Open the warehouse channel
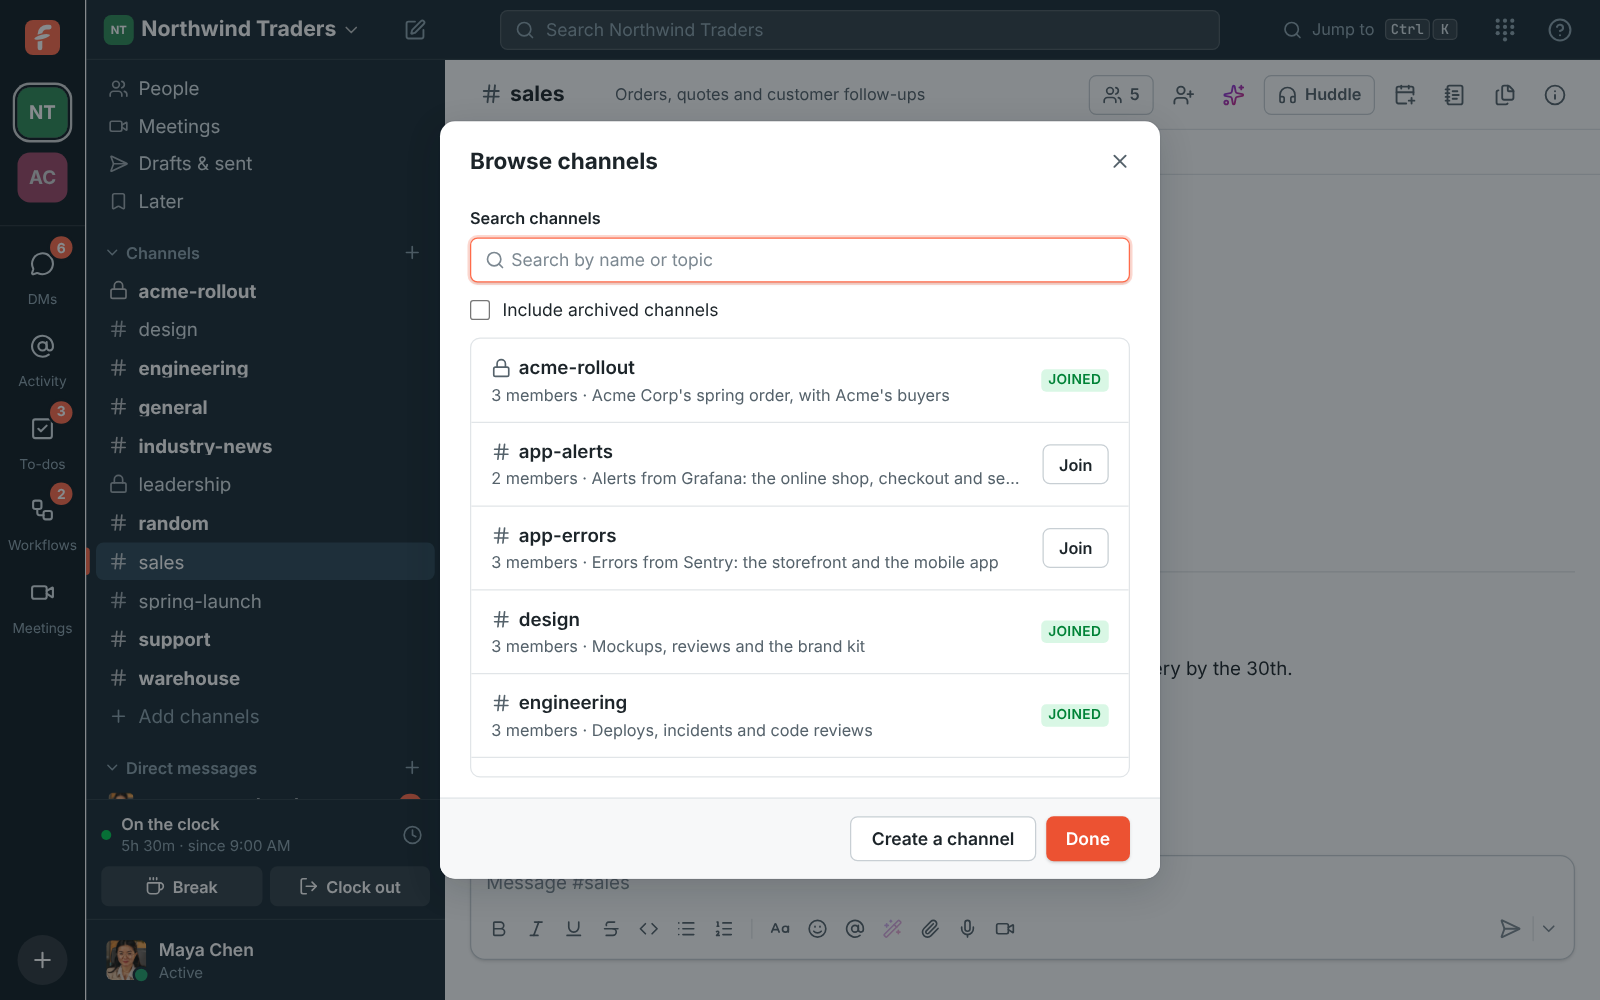This screenshot has height=1000, width=1600. coord(265,679)
